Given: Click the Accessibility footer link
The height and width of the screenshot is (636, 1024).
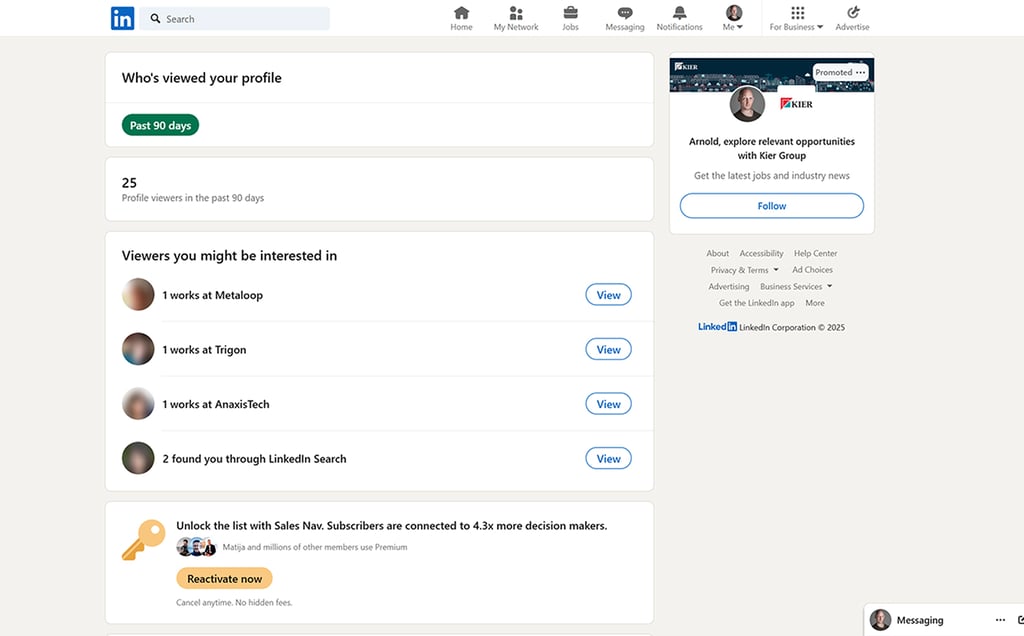Looking at the screenshot, I should [x=761, y=254].
